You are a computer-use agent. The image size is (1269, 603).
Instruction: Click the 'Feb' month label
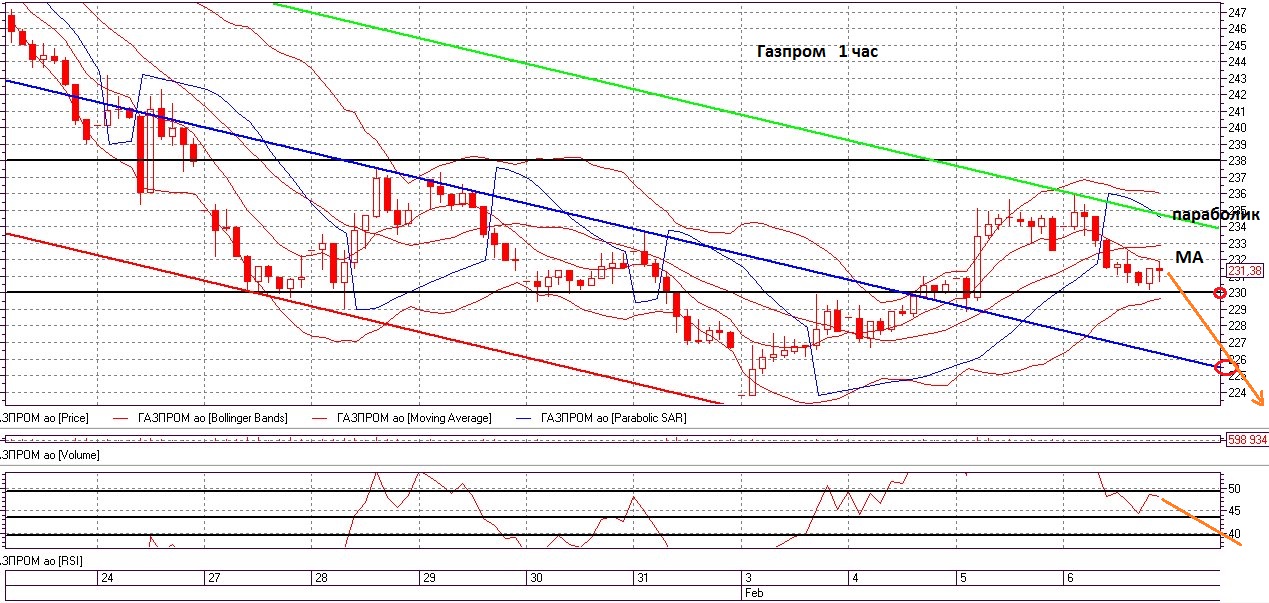[x=752, y=593]
